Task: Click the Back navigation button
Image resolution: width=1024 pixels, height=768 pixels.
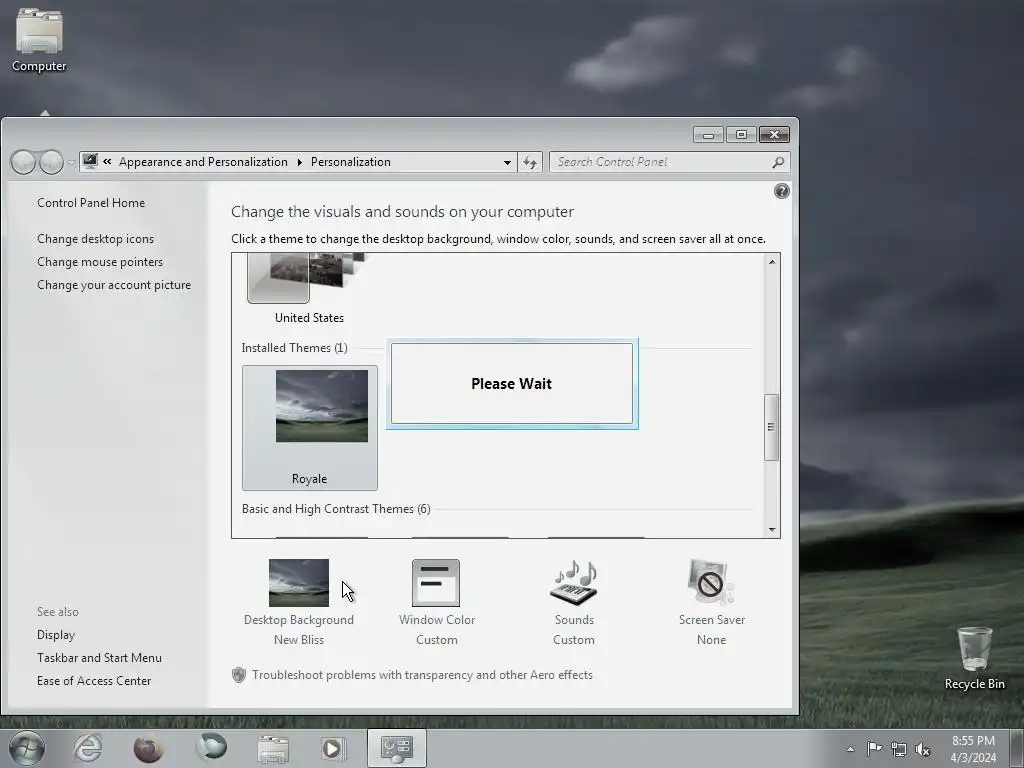Action: (x=23, y=162)
